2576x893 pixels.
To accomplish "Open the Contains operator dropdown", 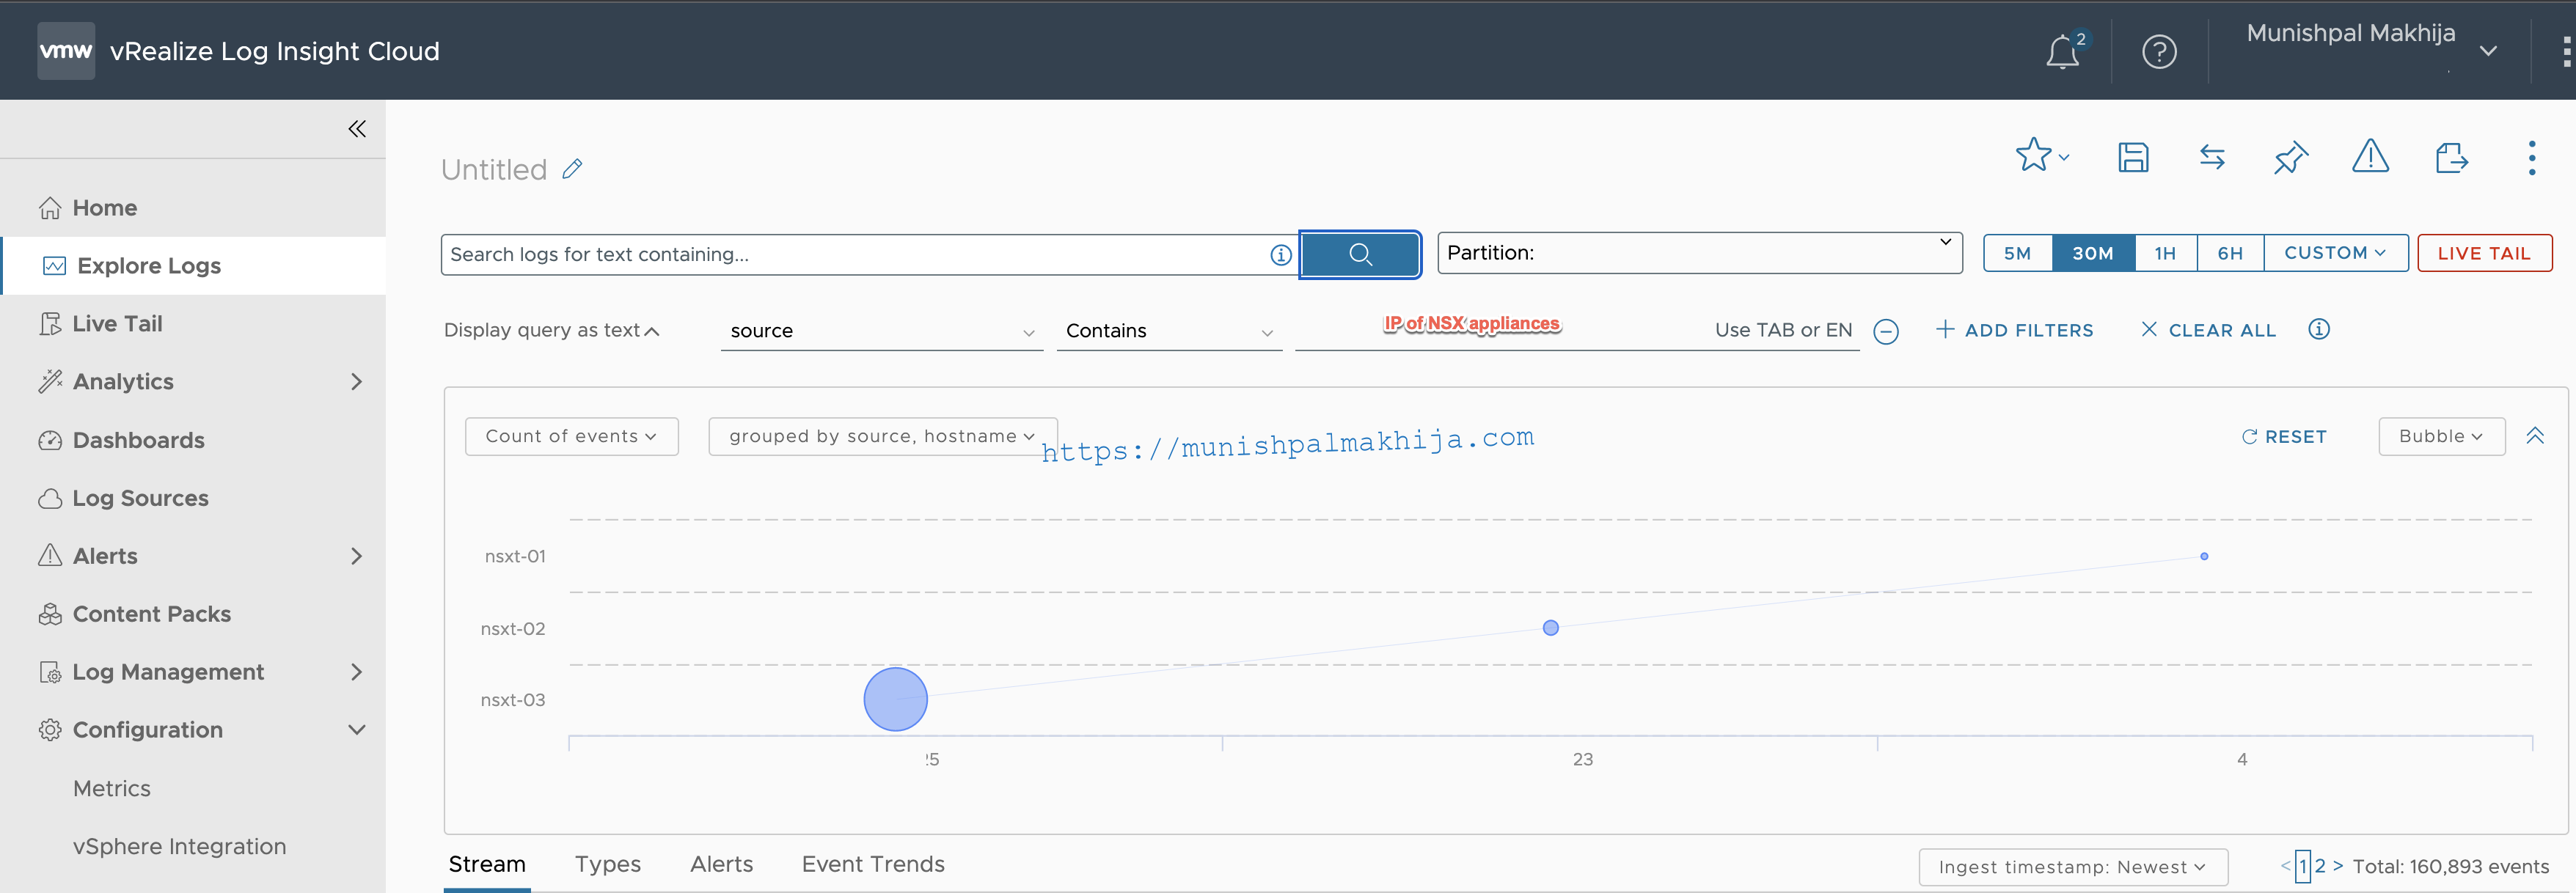I will [x=1169, y=331].
